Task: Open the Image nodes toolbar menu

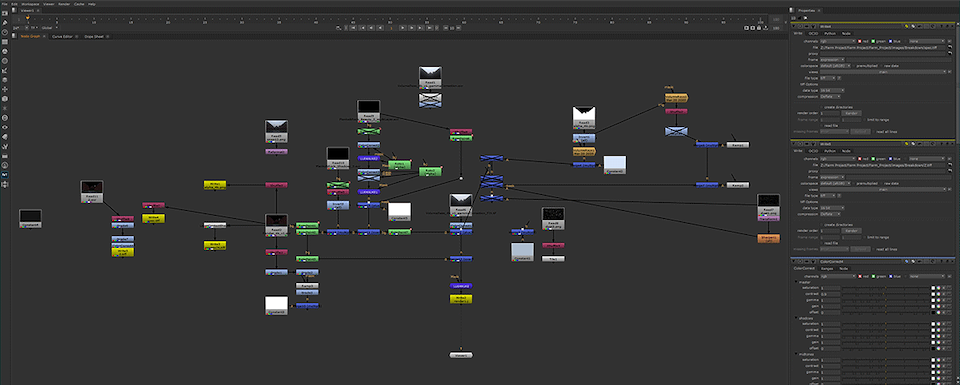Action: [x=6, y=13]
